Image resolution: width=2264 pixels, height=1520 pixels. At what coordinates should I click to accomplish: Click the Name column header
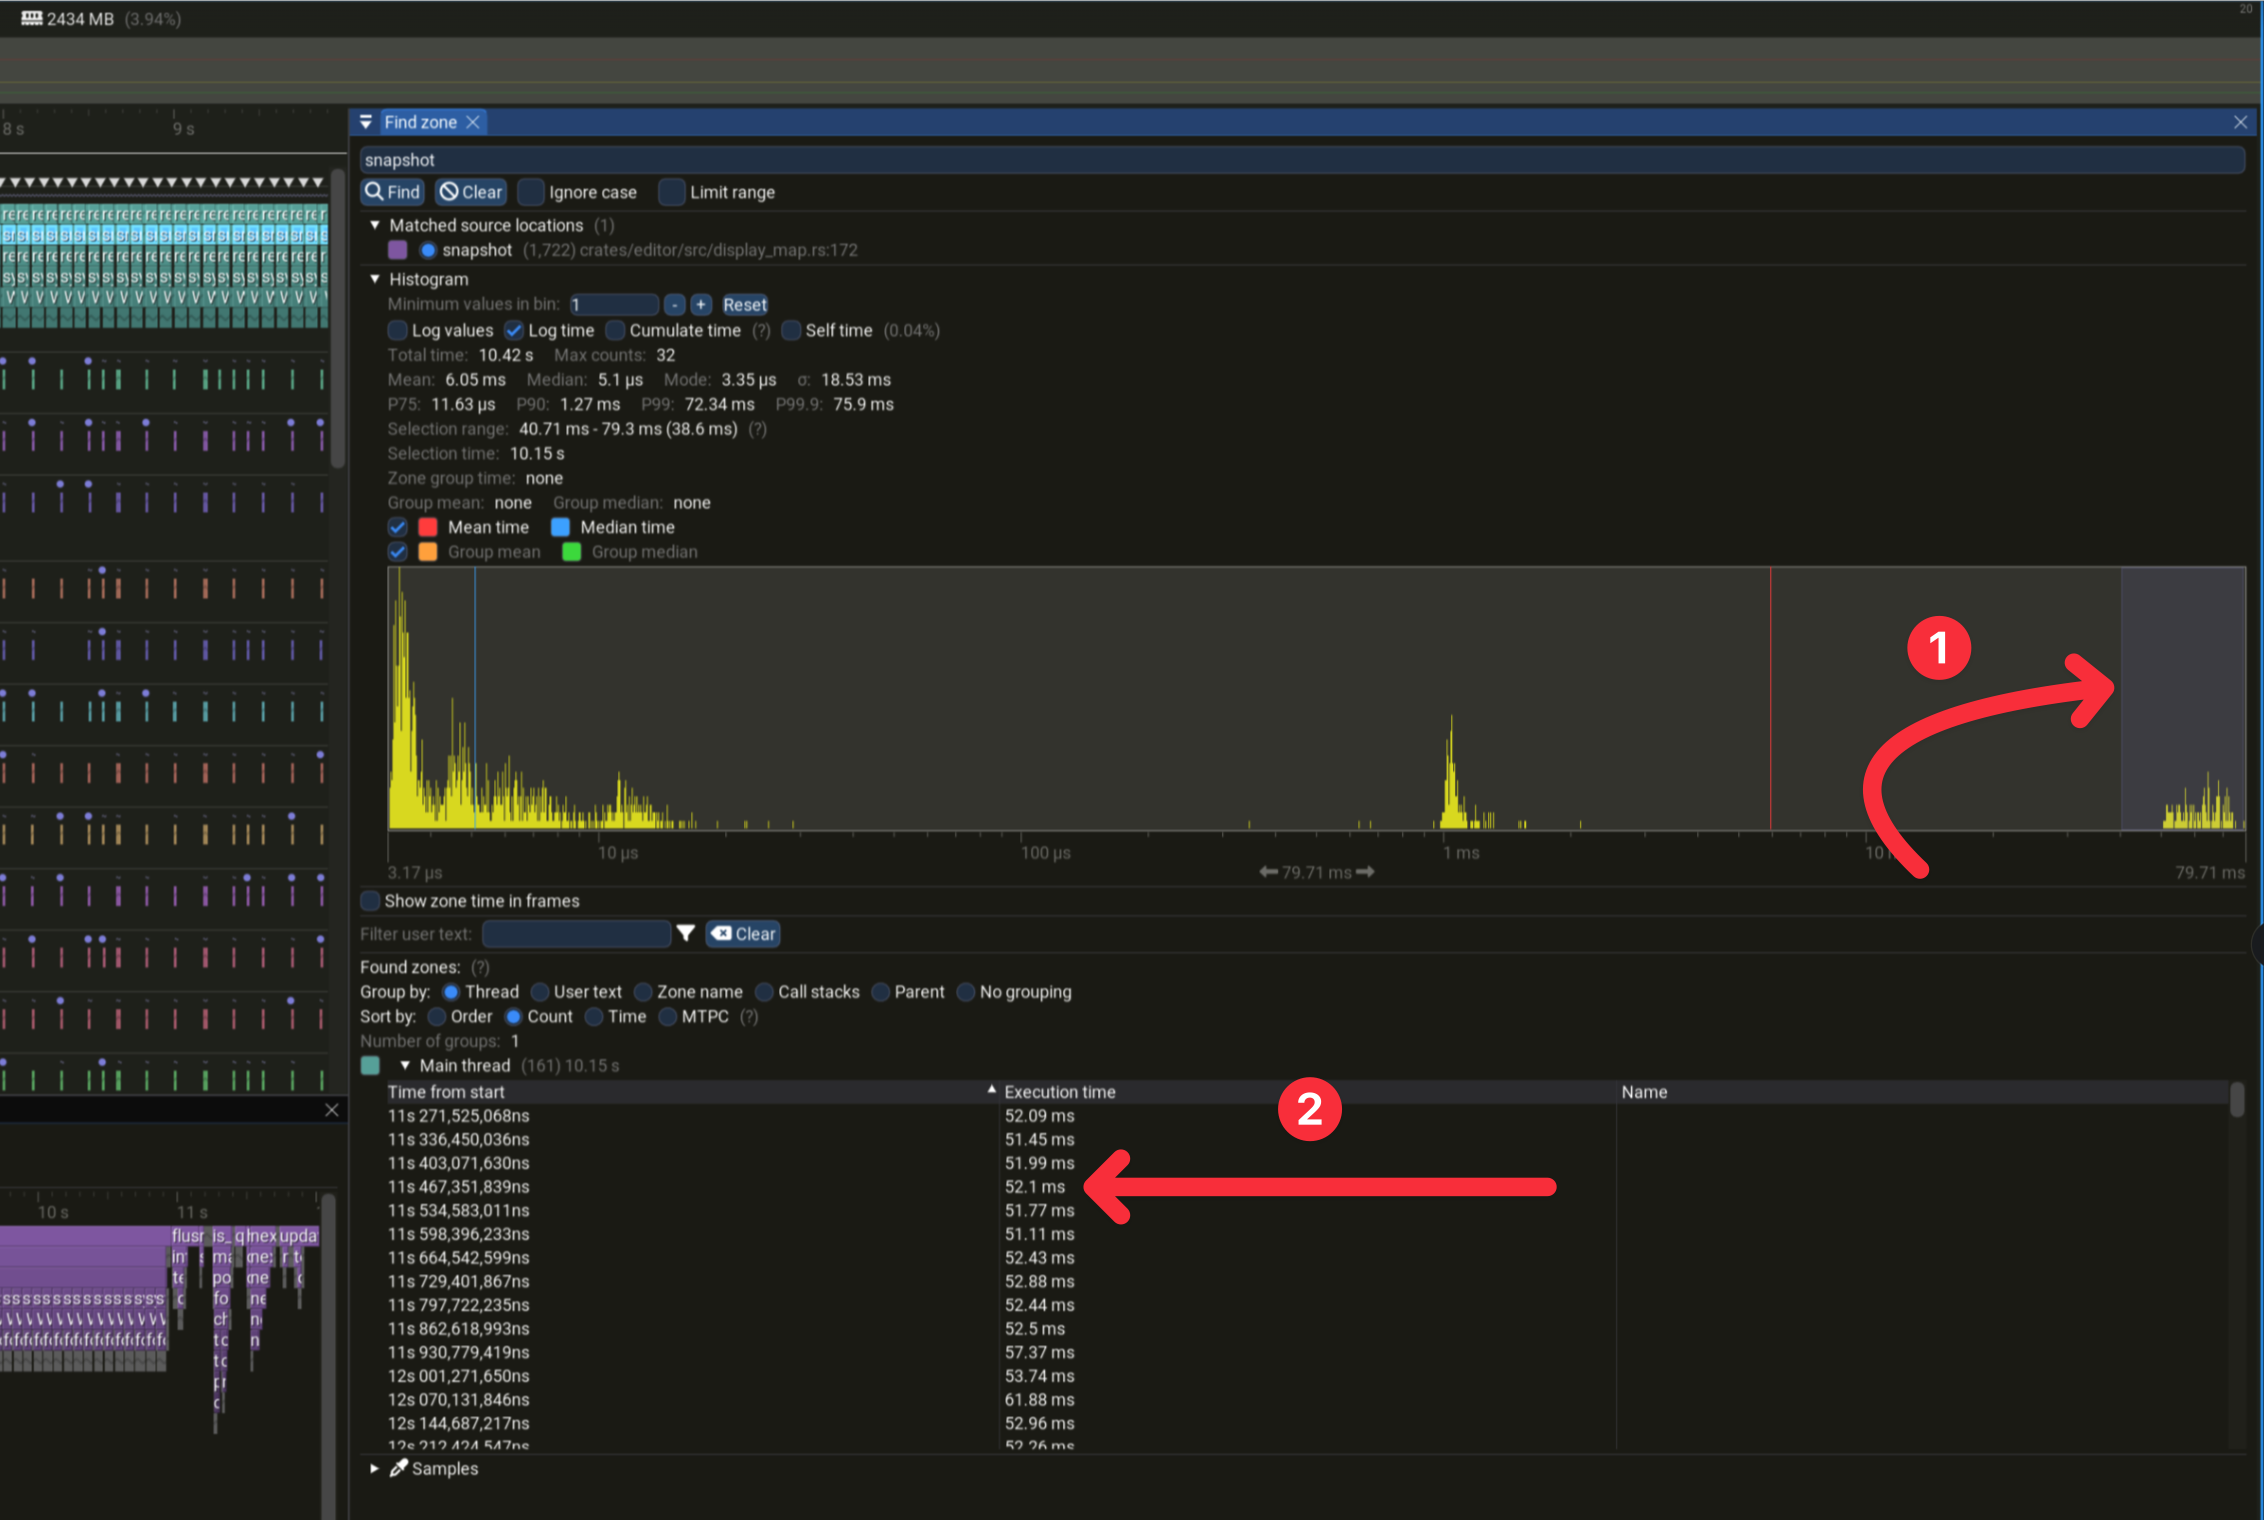tap(1922, 1092)
